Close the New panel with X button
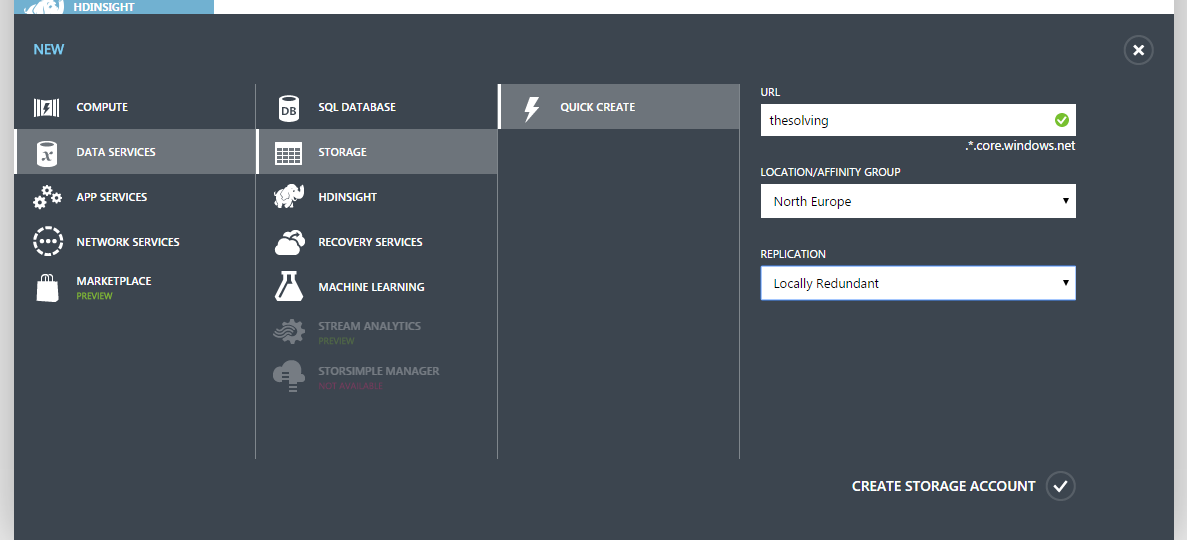Viewport: 1187px width, 540px height. click(x=1138, y=50)
